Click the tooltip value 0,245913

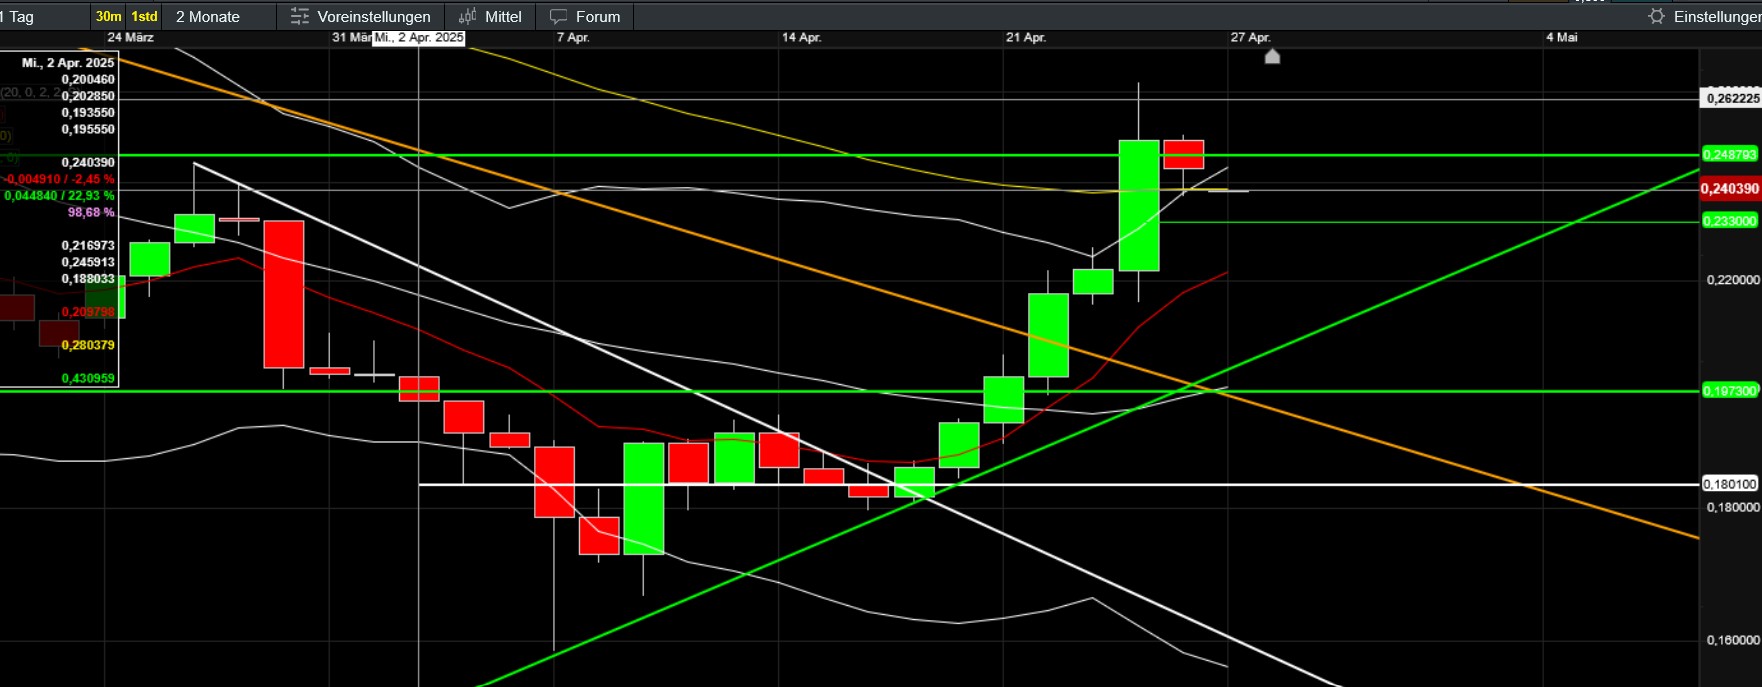(88, 262)
